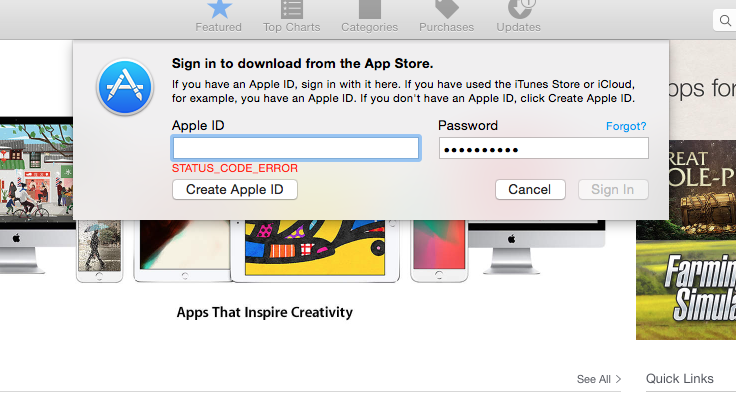Click the Quick Links heading
Viewport: 736px width, 400px height.
680,378
